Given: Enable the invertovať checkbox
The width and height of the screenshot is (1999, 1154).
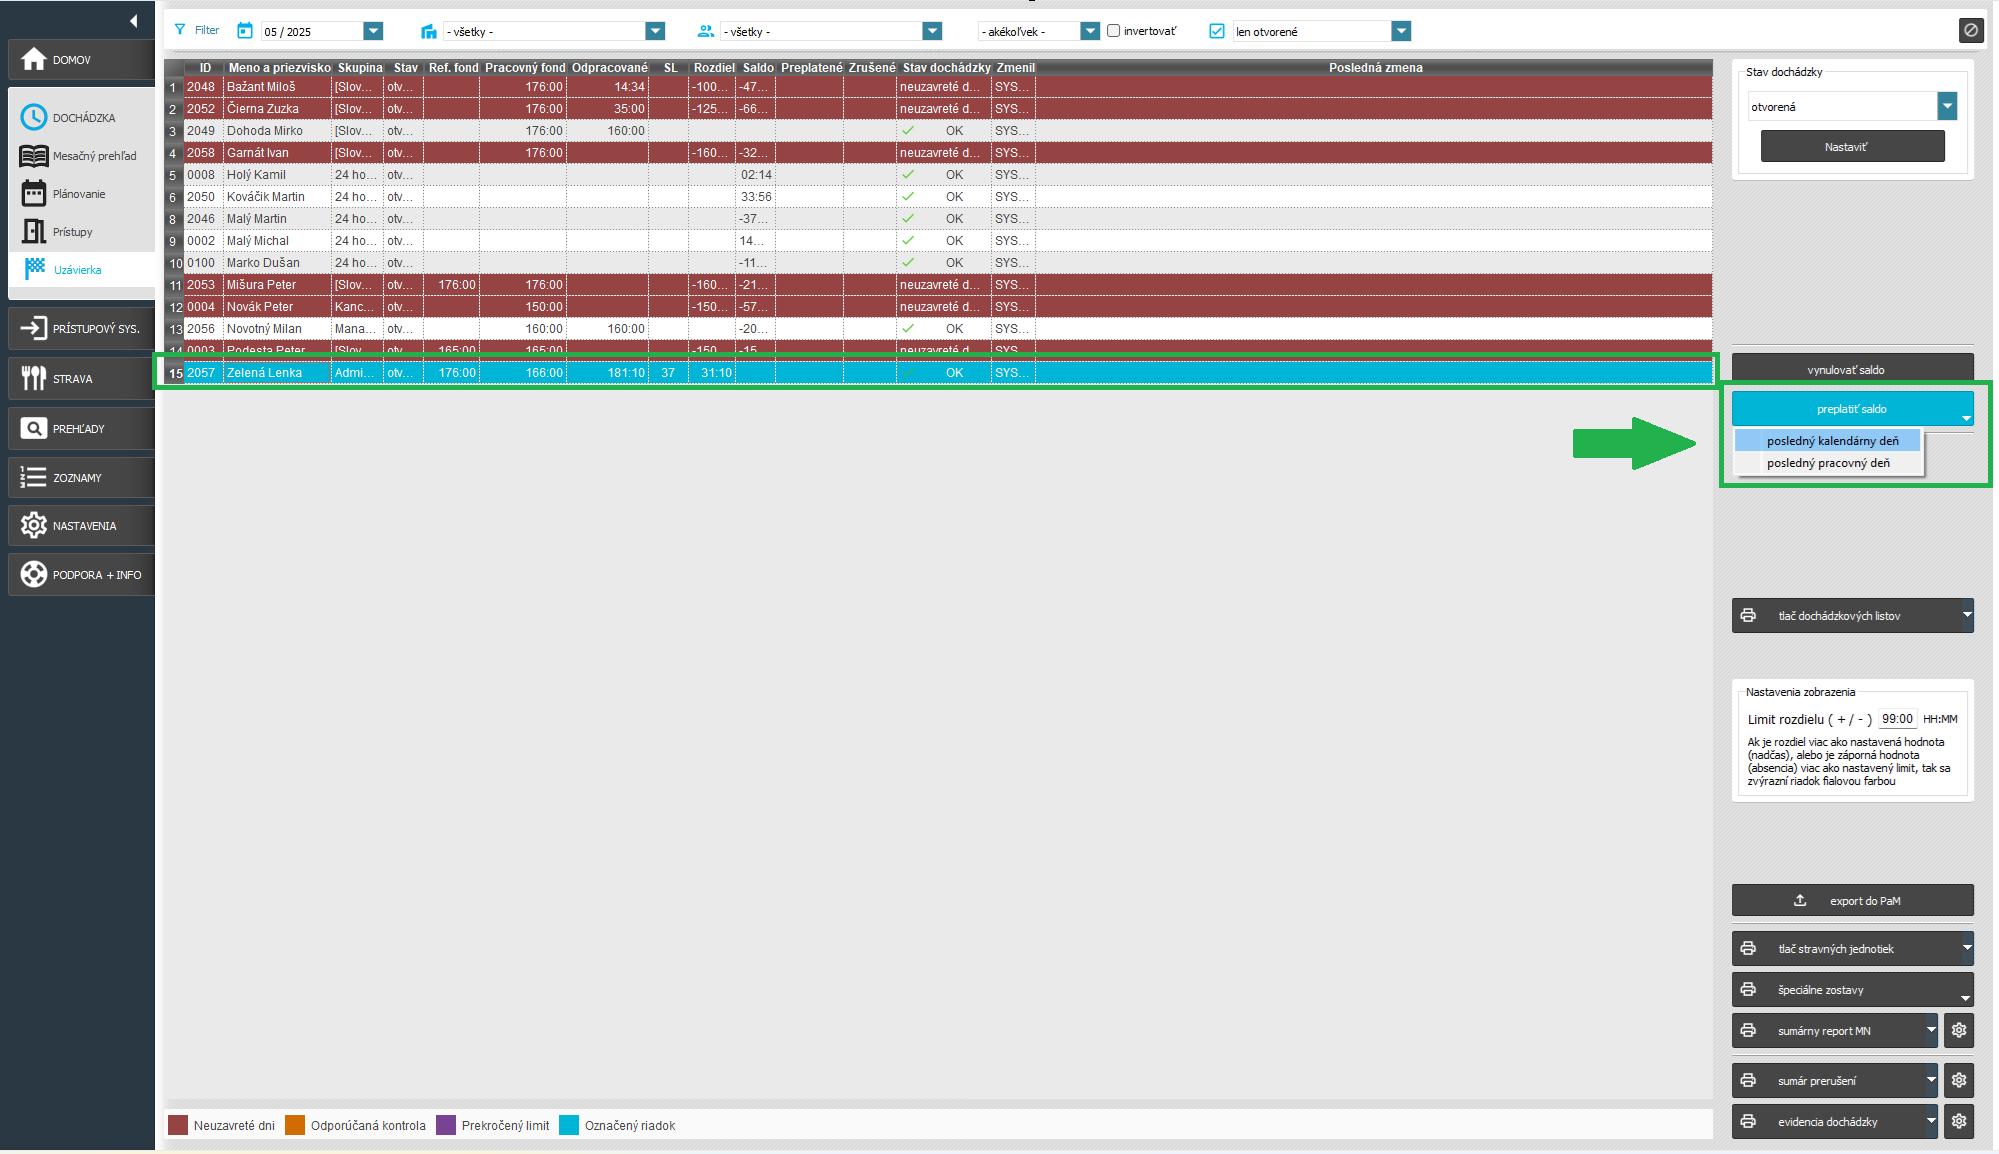Looking at the screenshot, I should (1113, 31).
